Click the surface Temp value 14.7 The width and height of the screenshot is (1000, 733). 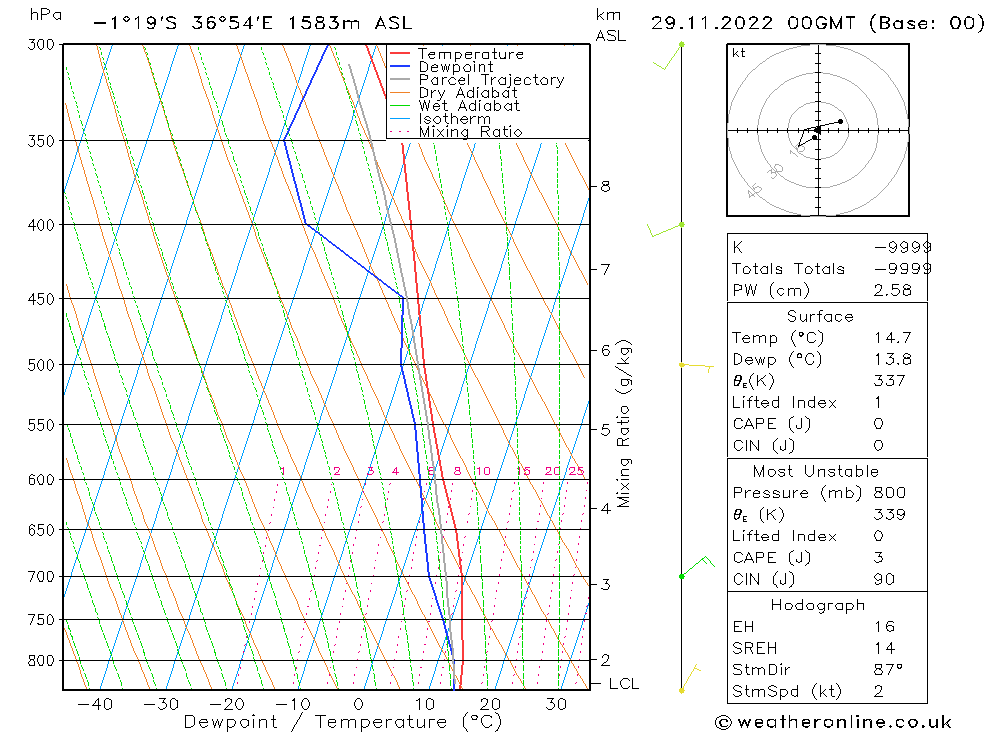point(892,338)
